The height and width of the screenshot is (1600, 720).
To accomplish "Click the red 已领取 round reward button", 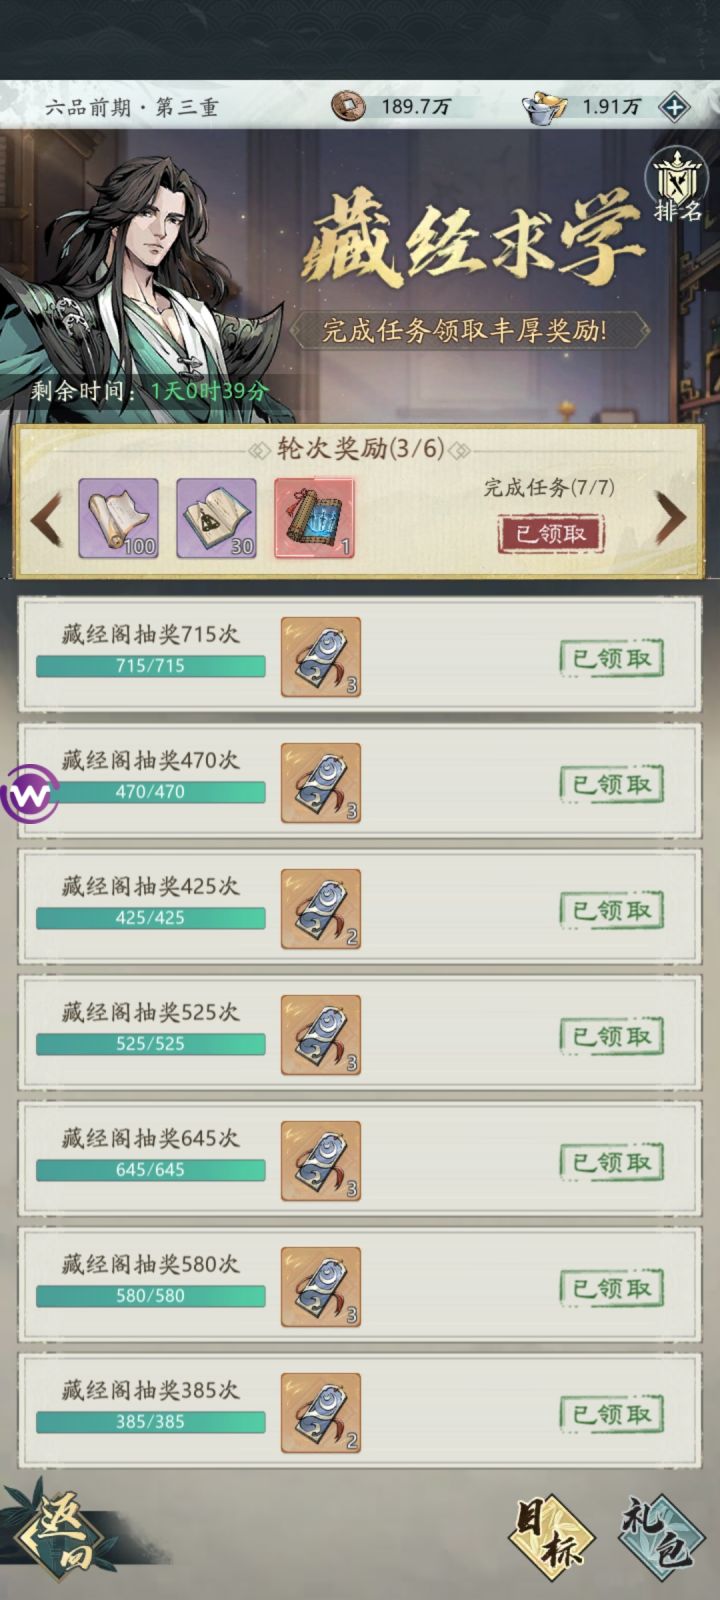I will (551, 534).
